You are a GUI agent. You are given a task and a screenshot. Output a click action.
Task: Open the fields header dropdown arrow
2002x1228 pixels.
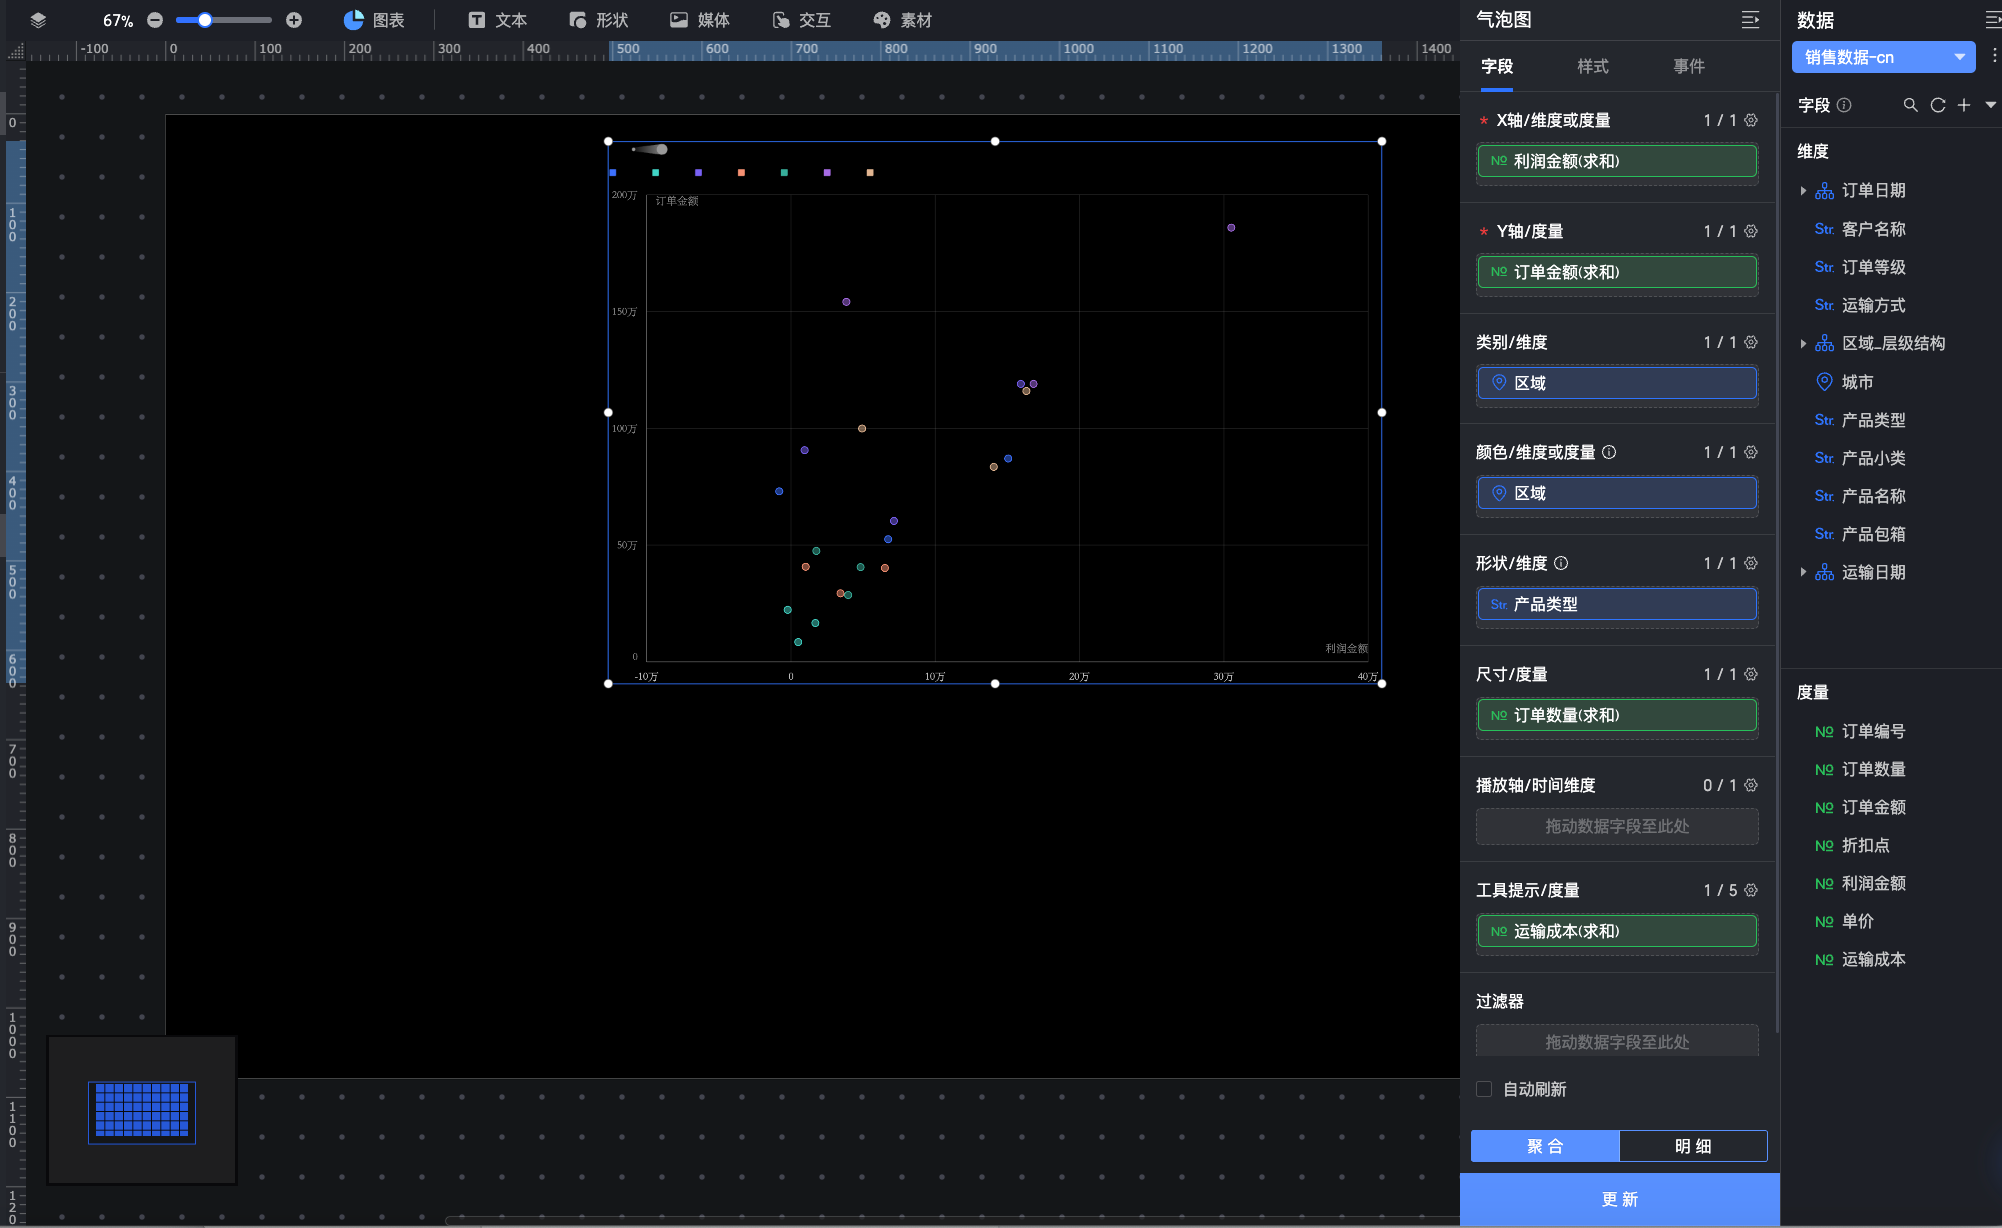point(1990,105)
